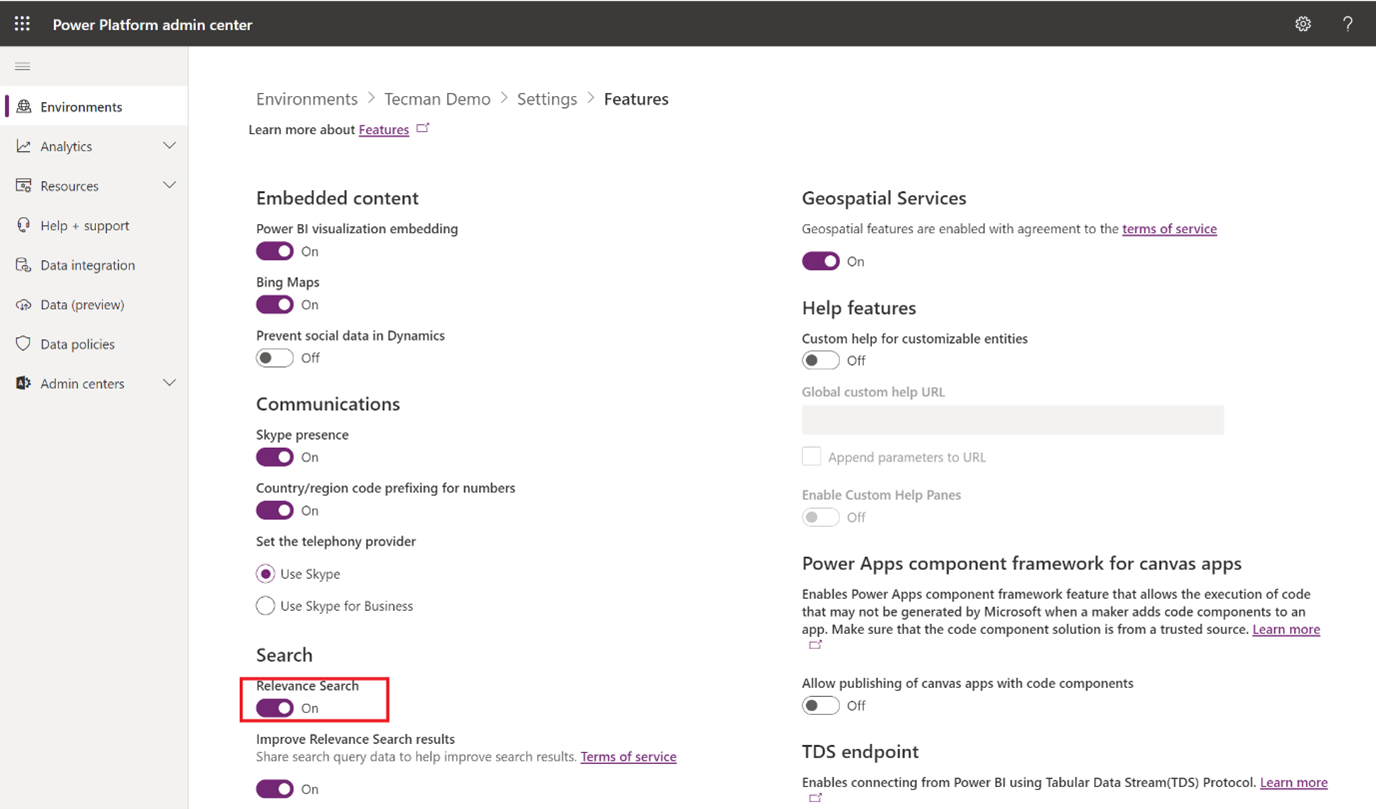Open Data (preview) in the left navigation
1376x809 pixels.
pos(23,304)
